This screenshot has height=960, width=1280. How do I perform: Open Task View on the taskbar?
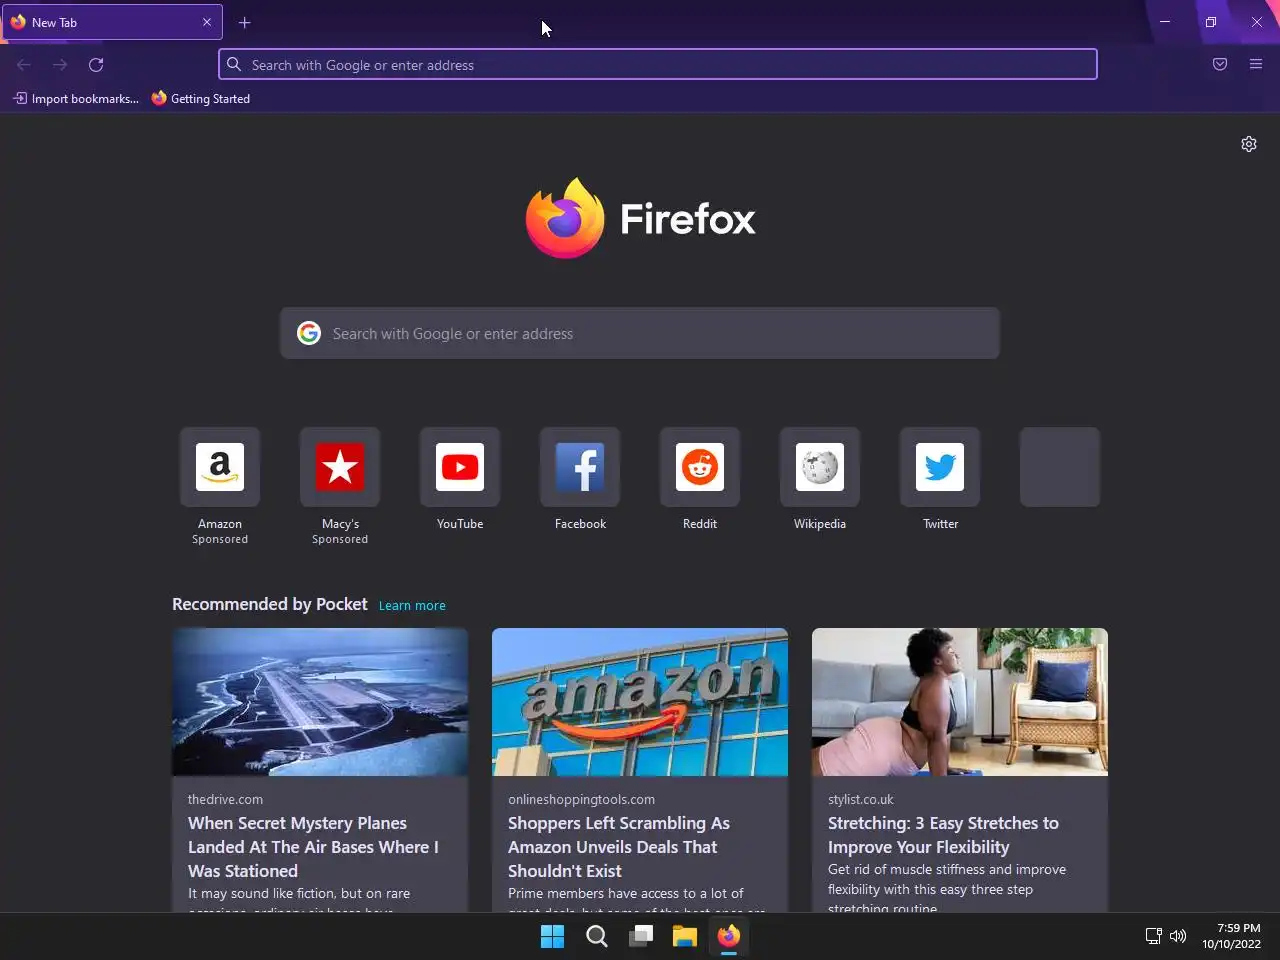pos(640,936)
